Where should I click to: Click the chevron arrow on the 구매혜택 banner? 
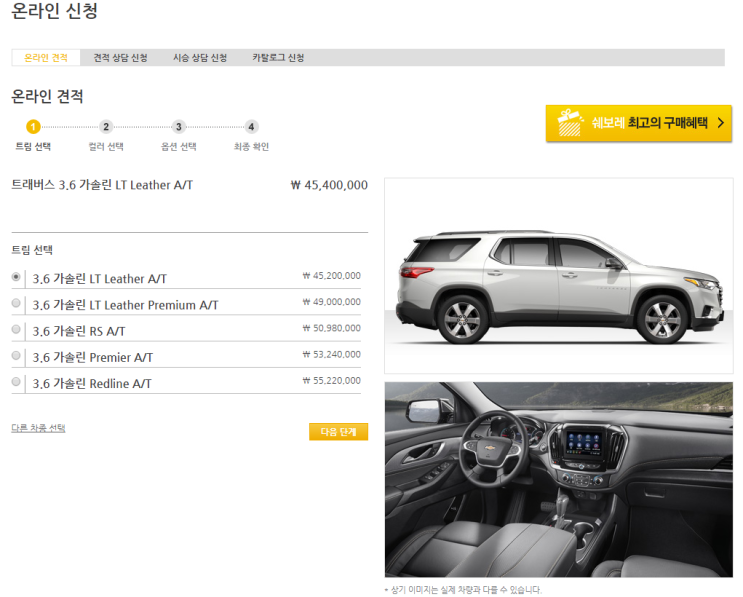click(x=721, y=123)
